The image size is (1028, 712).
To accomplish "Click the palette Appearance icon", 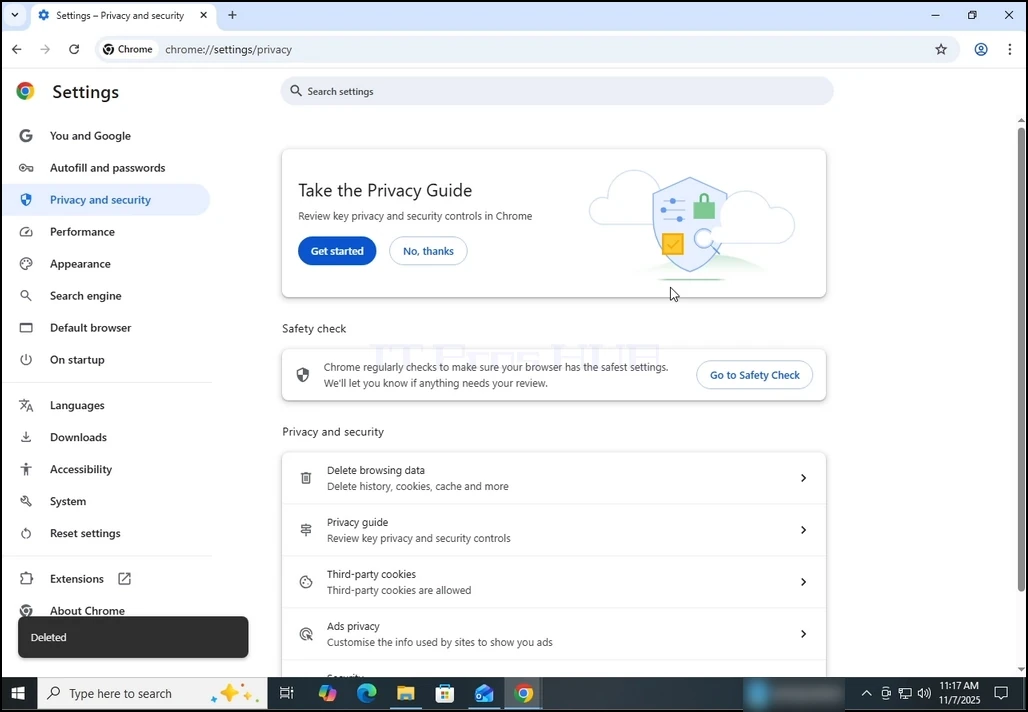I will coord(26,264).
